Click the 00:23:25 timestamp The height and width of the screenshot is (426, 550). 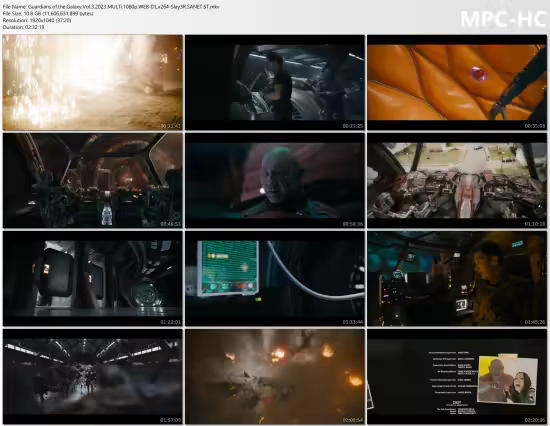pyautogui.click(x=353, y=126)
